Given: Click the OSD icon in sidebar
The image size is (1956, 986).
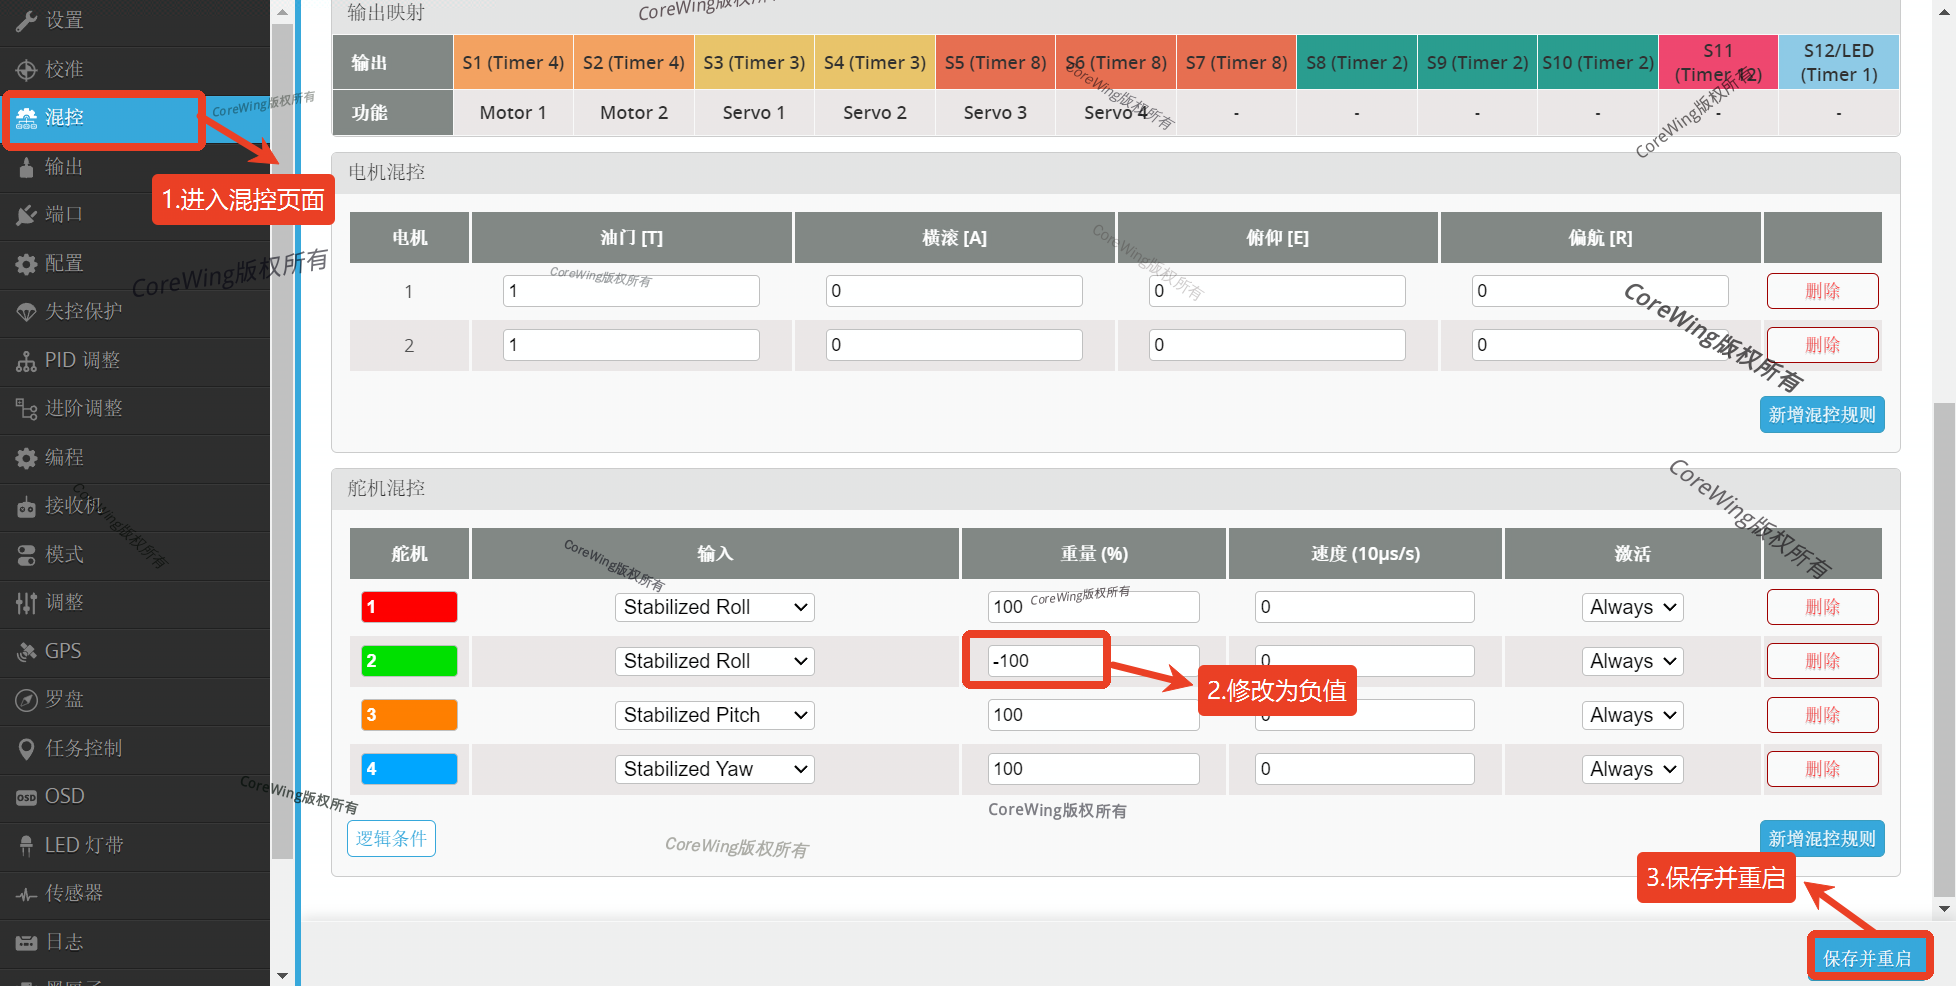Looking at the screenshot, I should (x=26, y=797).
